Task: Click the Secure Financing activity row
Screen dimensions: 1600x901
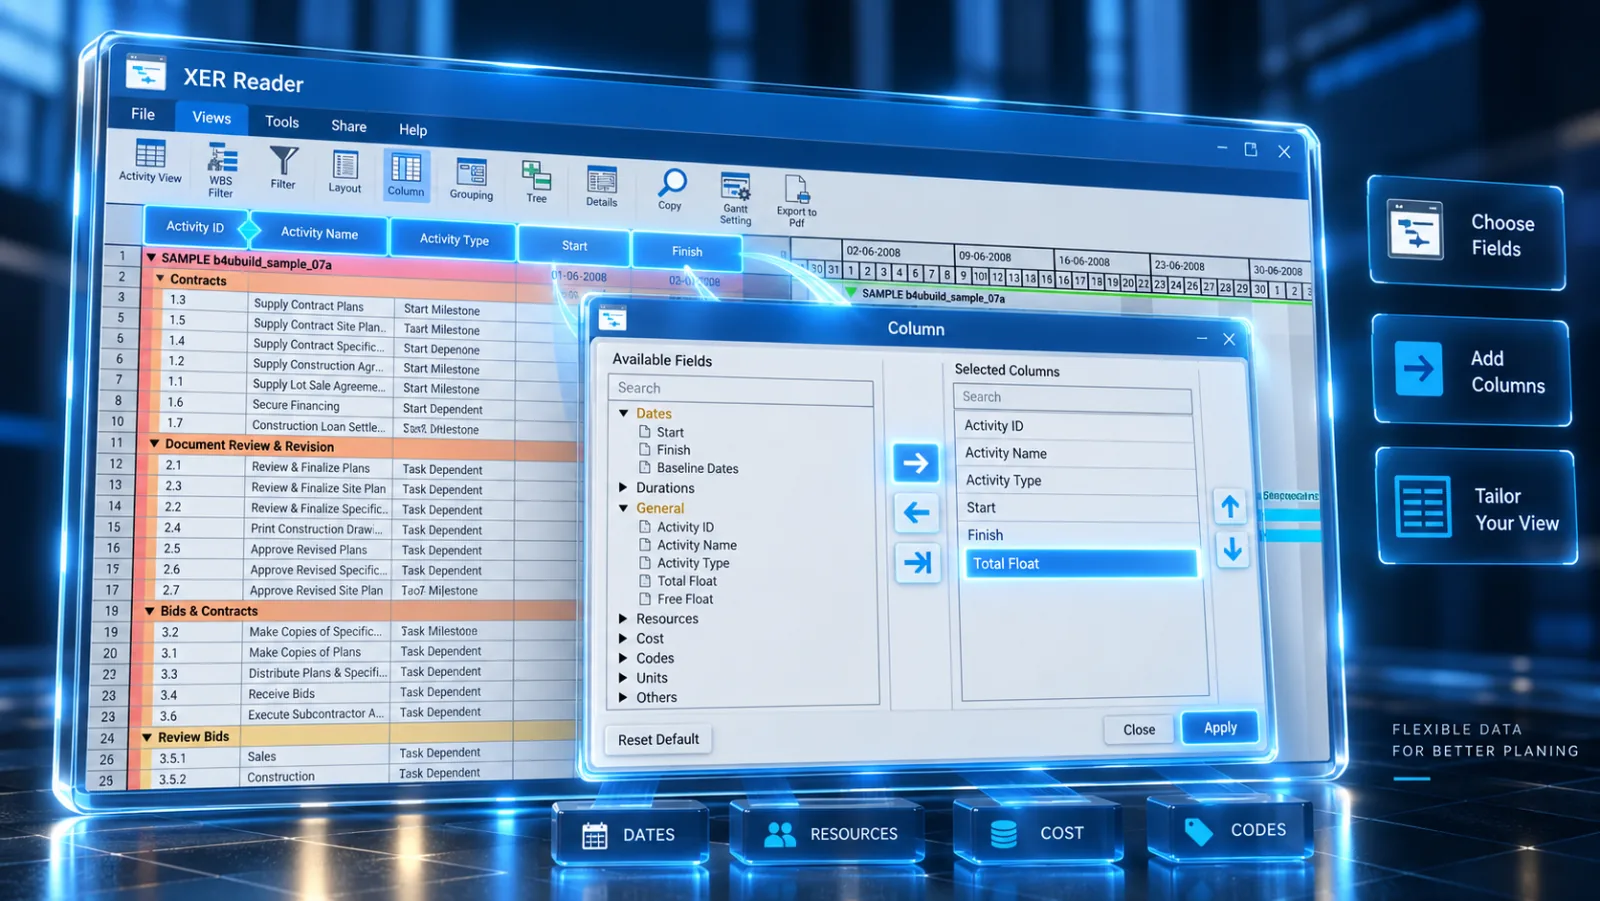Action: (x=296, y=405)
